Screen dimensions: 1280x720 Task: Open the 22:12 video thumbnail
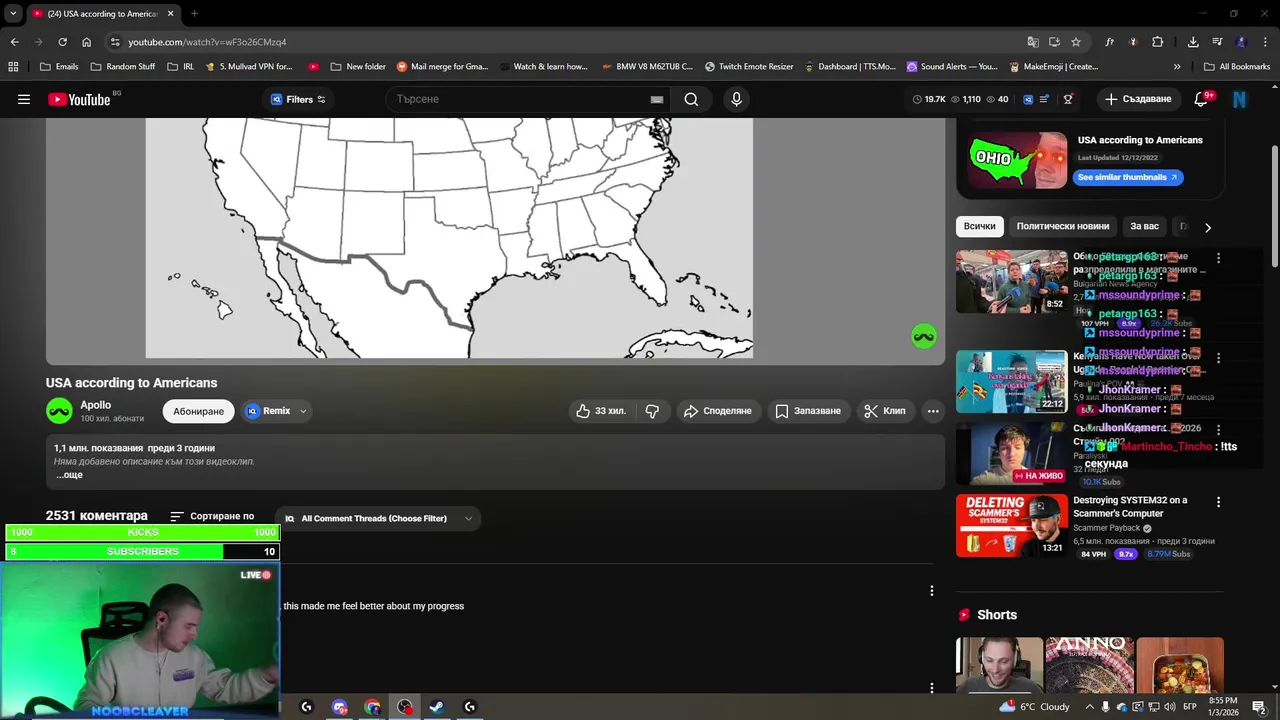pyautogui.click(x=1011, y=381)
